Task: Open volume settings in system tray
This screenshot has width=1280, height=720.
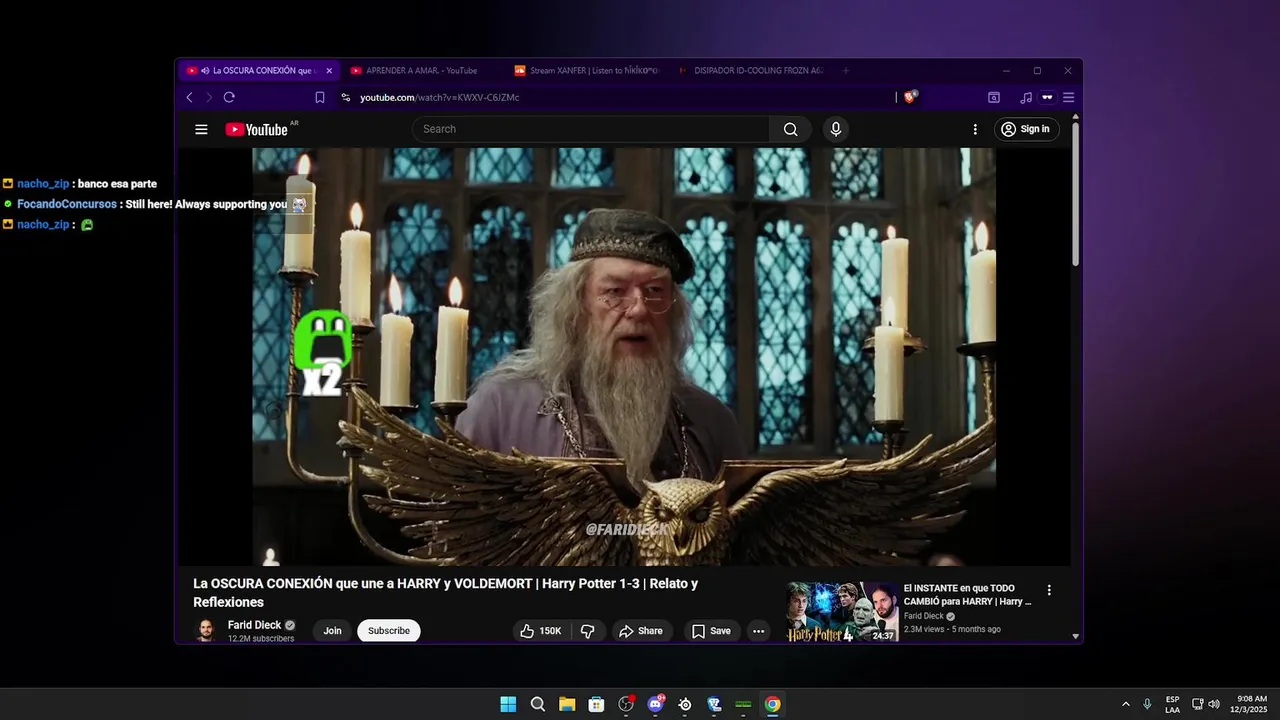Action: click(1214, 704)
